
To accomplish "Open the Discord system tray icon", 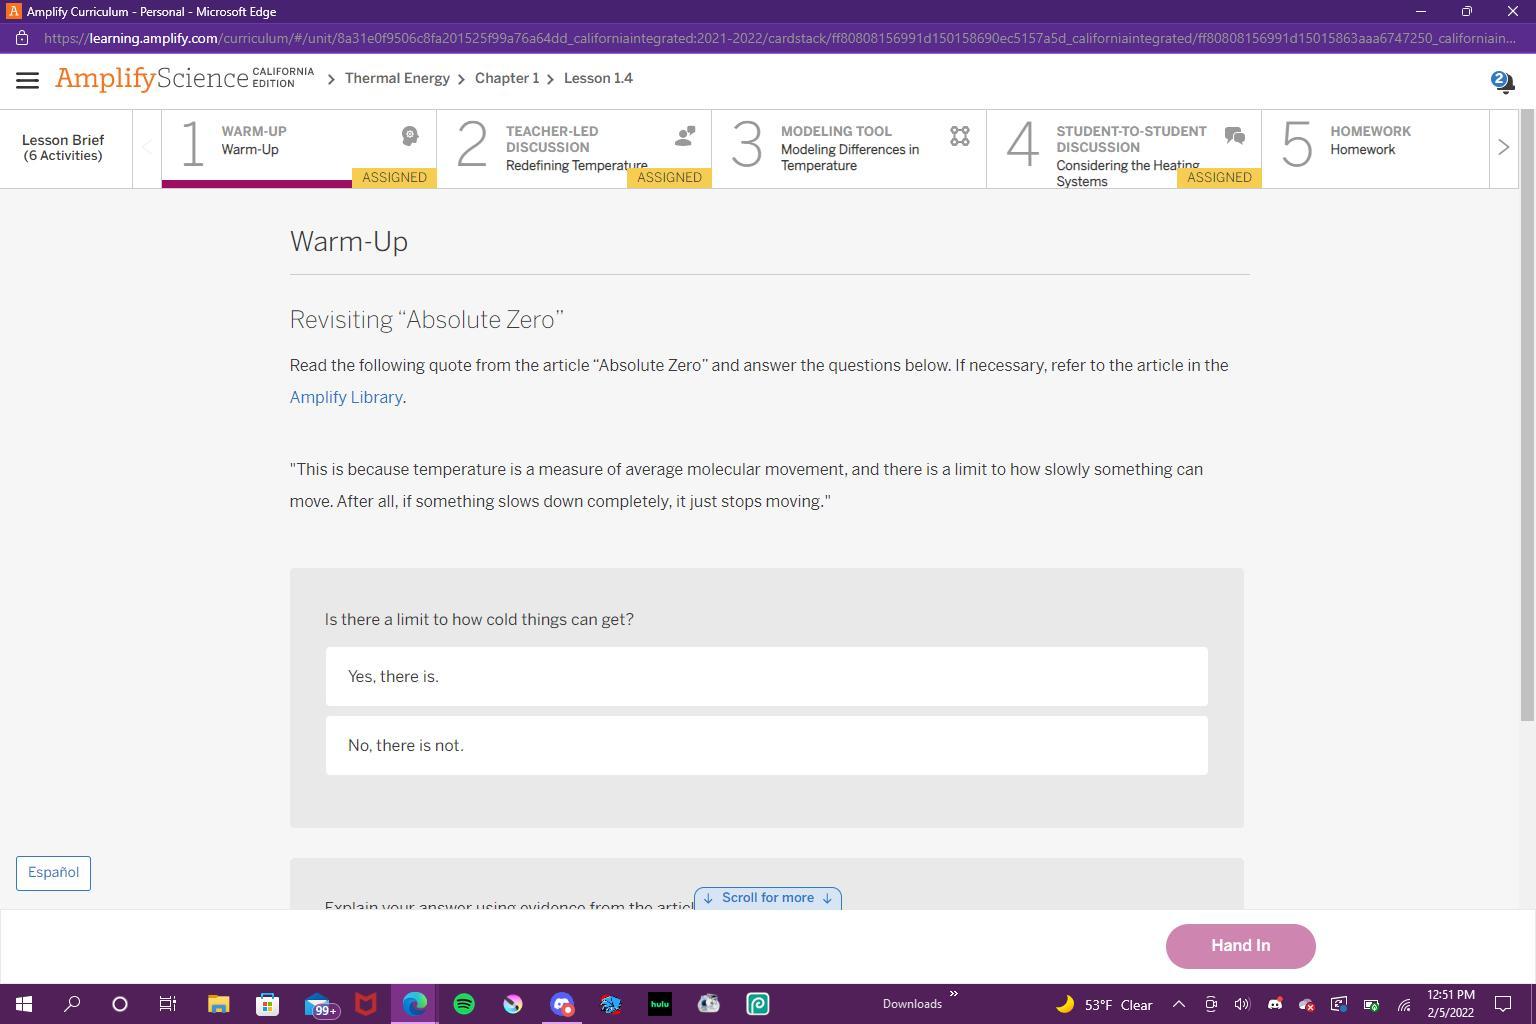I will 1274,1004.
